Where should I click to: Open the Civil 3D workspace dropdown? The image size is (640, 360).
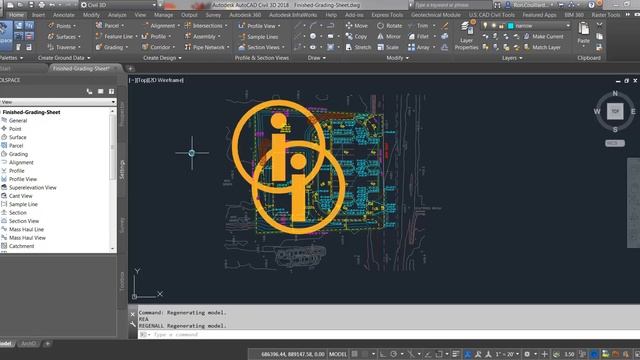pos(118,5)
